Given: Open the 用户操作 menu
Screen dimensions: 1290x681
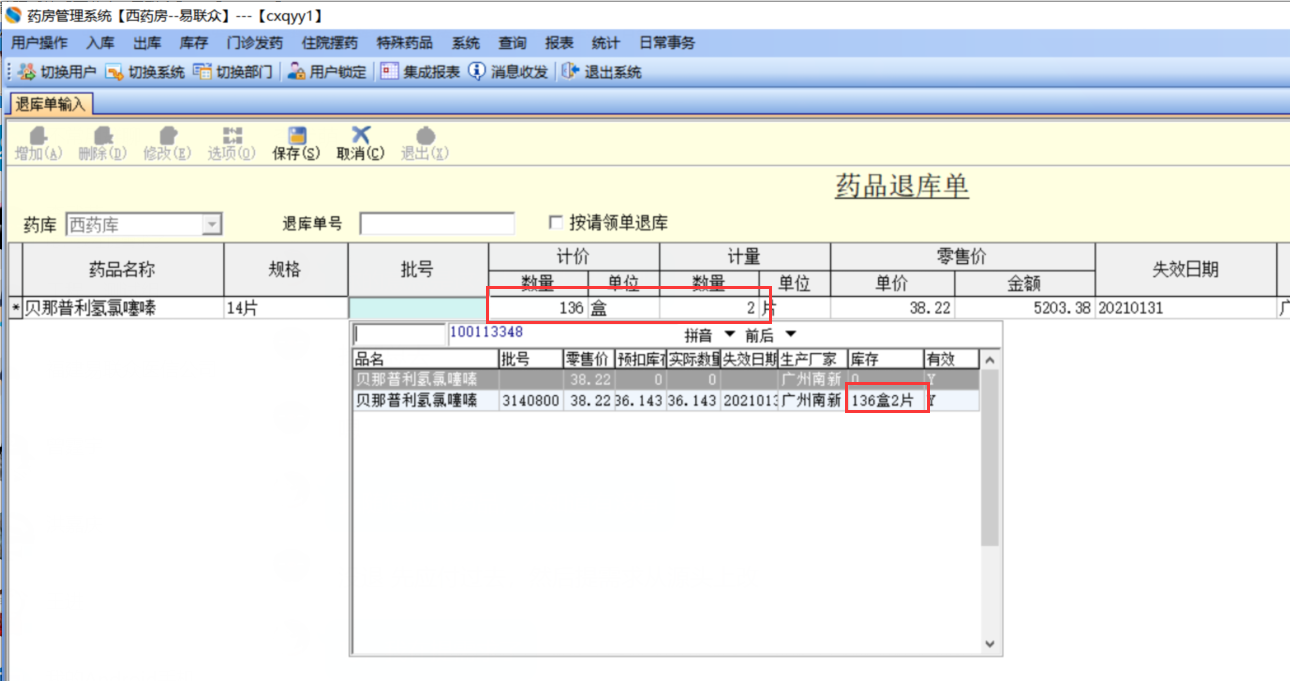Looking at the screenshot, I should [40, 43].
